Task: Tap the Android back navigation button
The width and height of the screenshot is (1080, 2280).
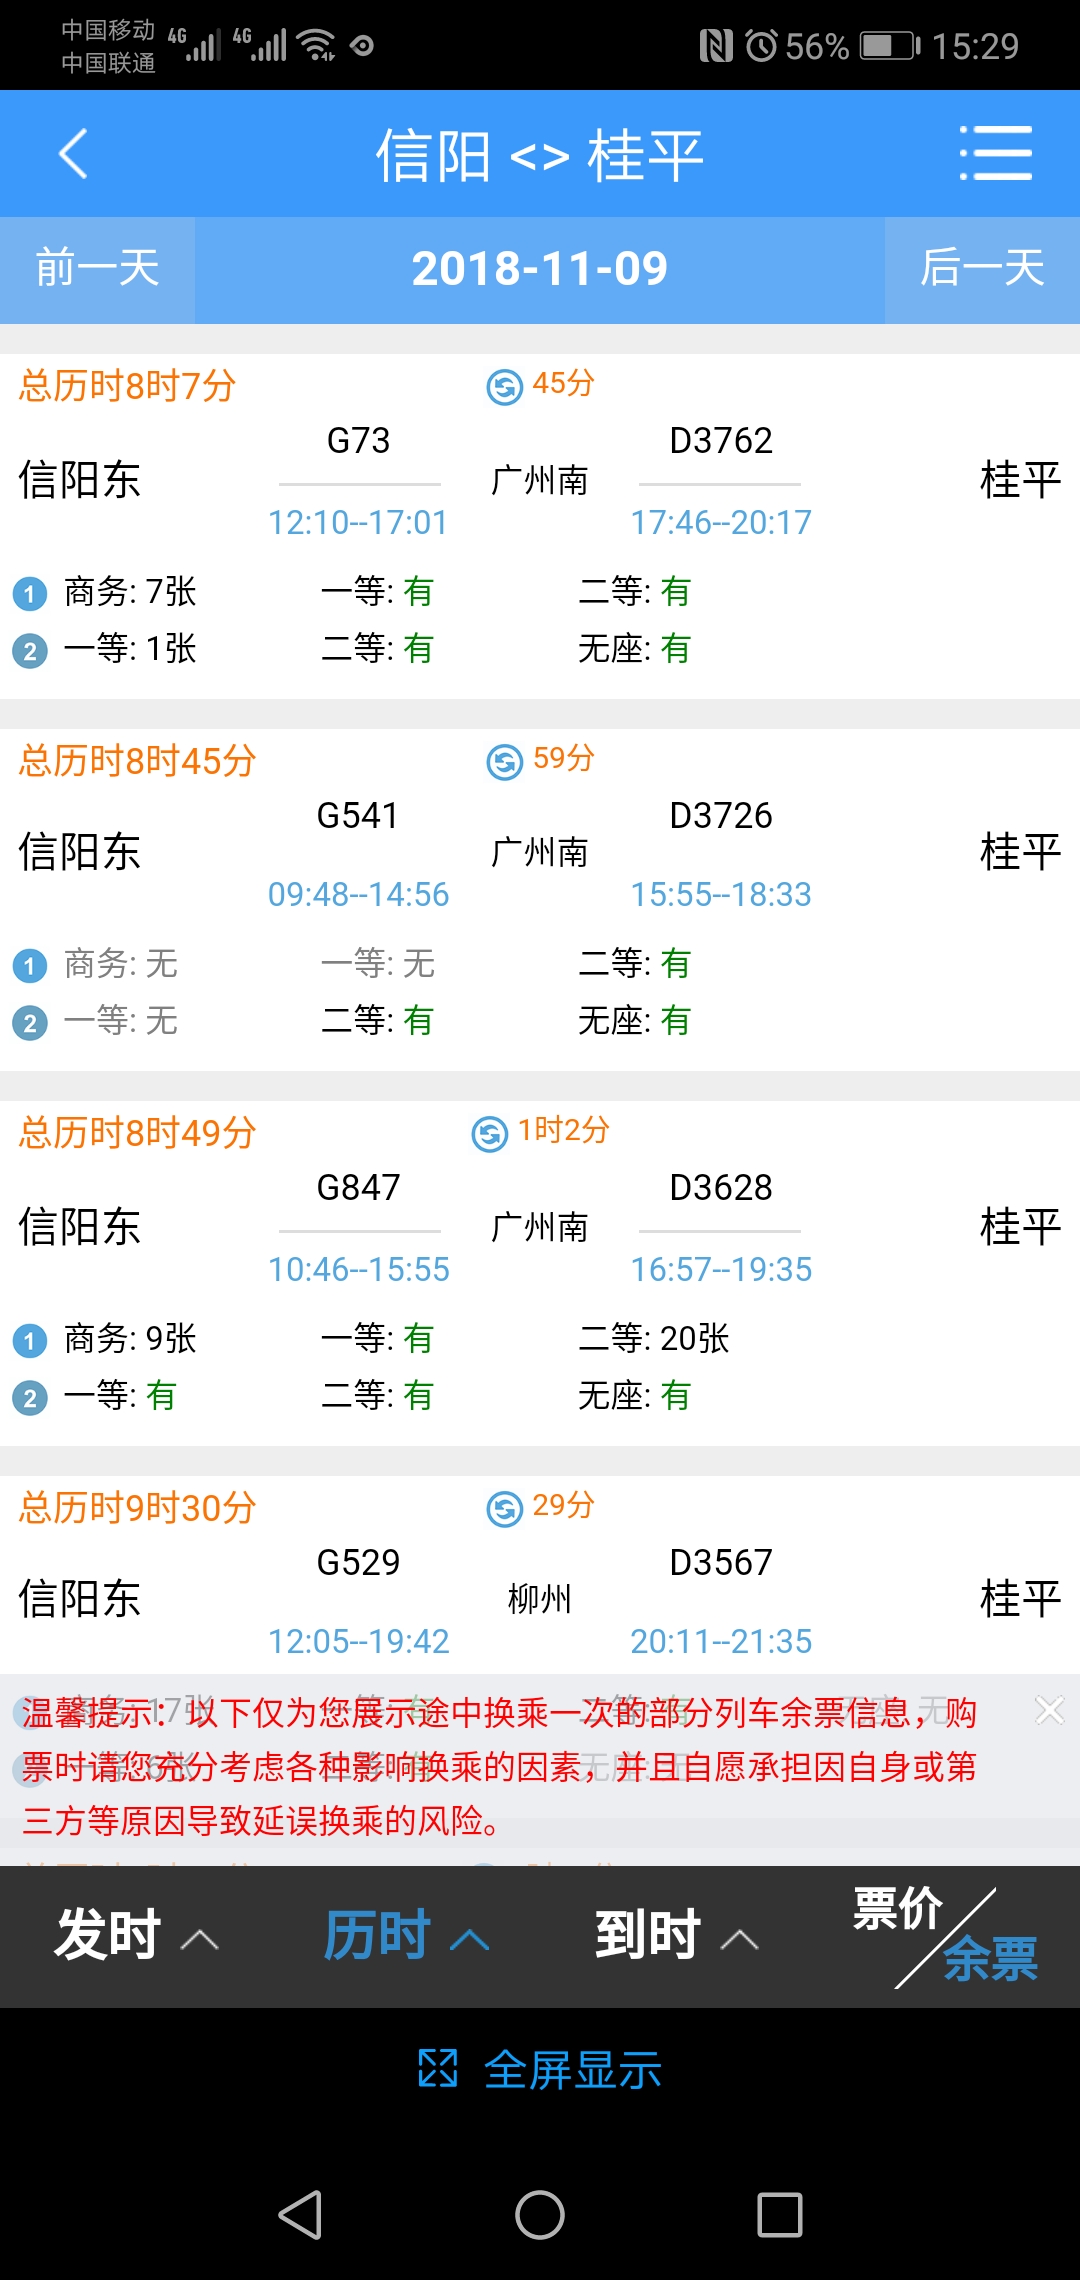Action: (x=300, y=2215)
